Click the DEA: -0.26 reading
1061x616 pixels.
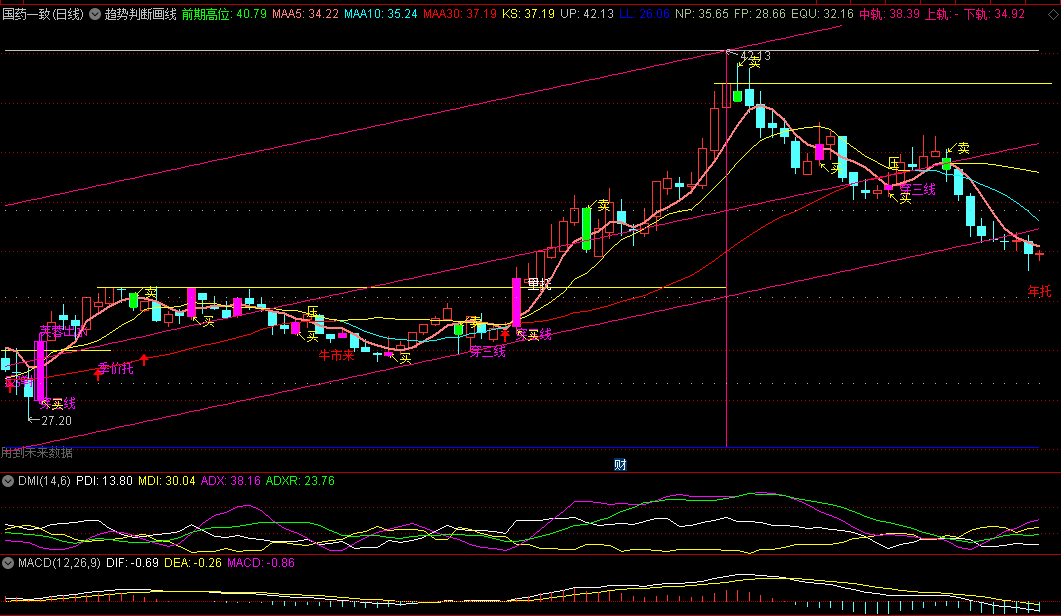pyautogui.click(x=193, y=563)
